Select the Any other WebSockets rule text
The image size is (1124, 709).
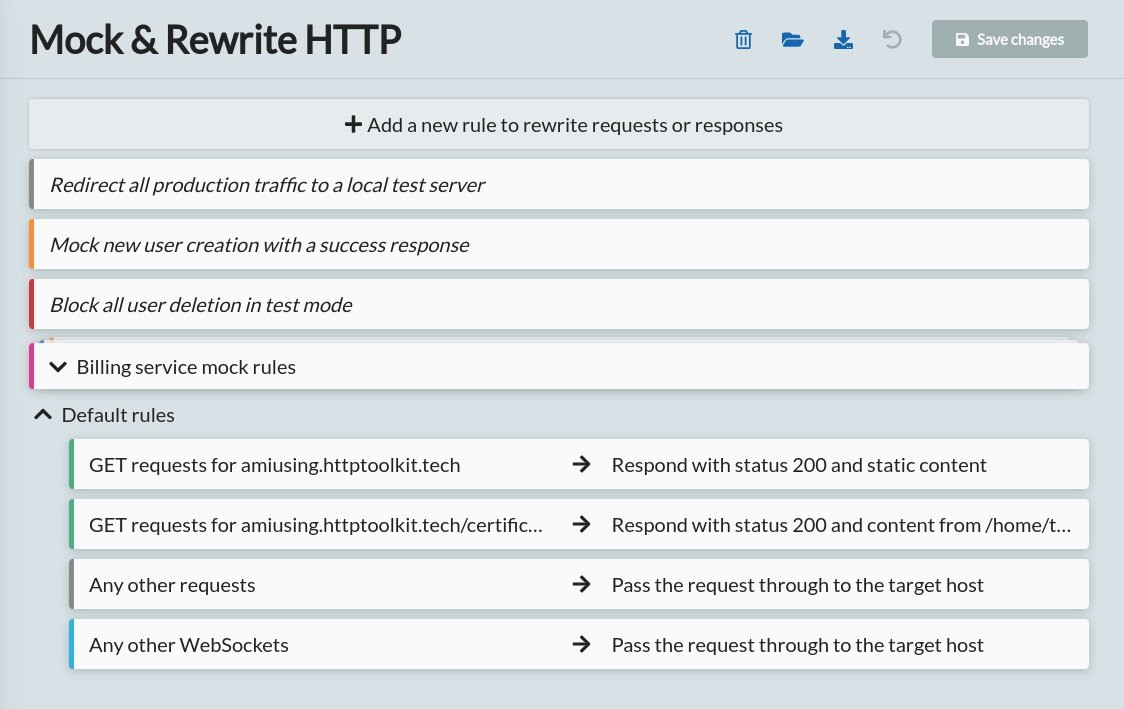click(x=189, y=645)
